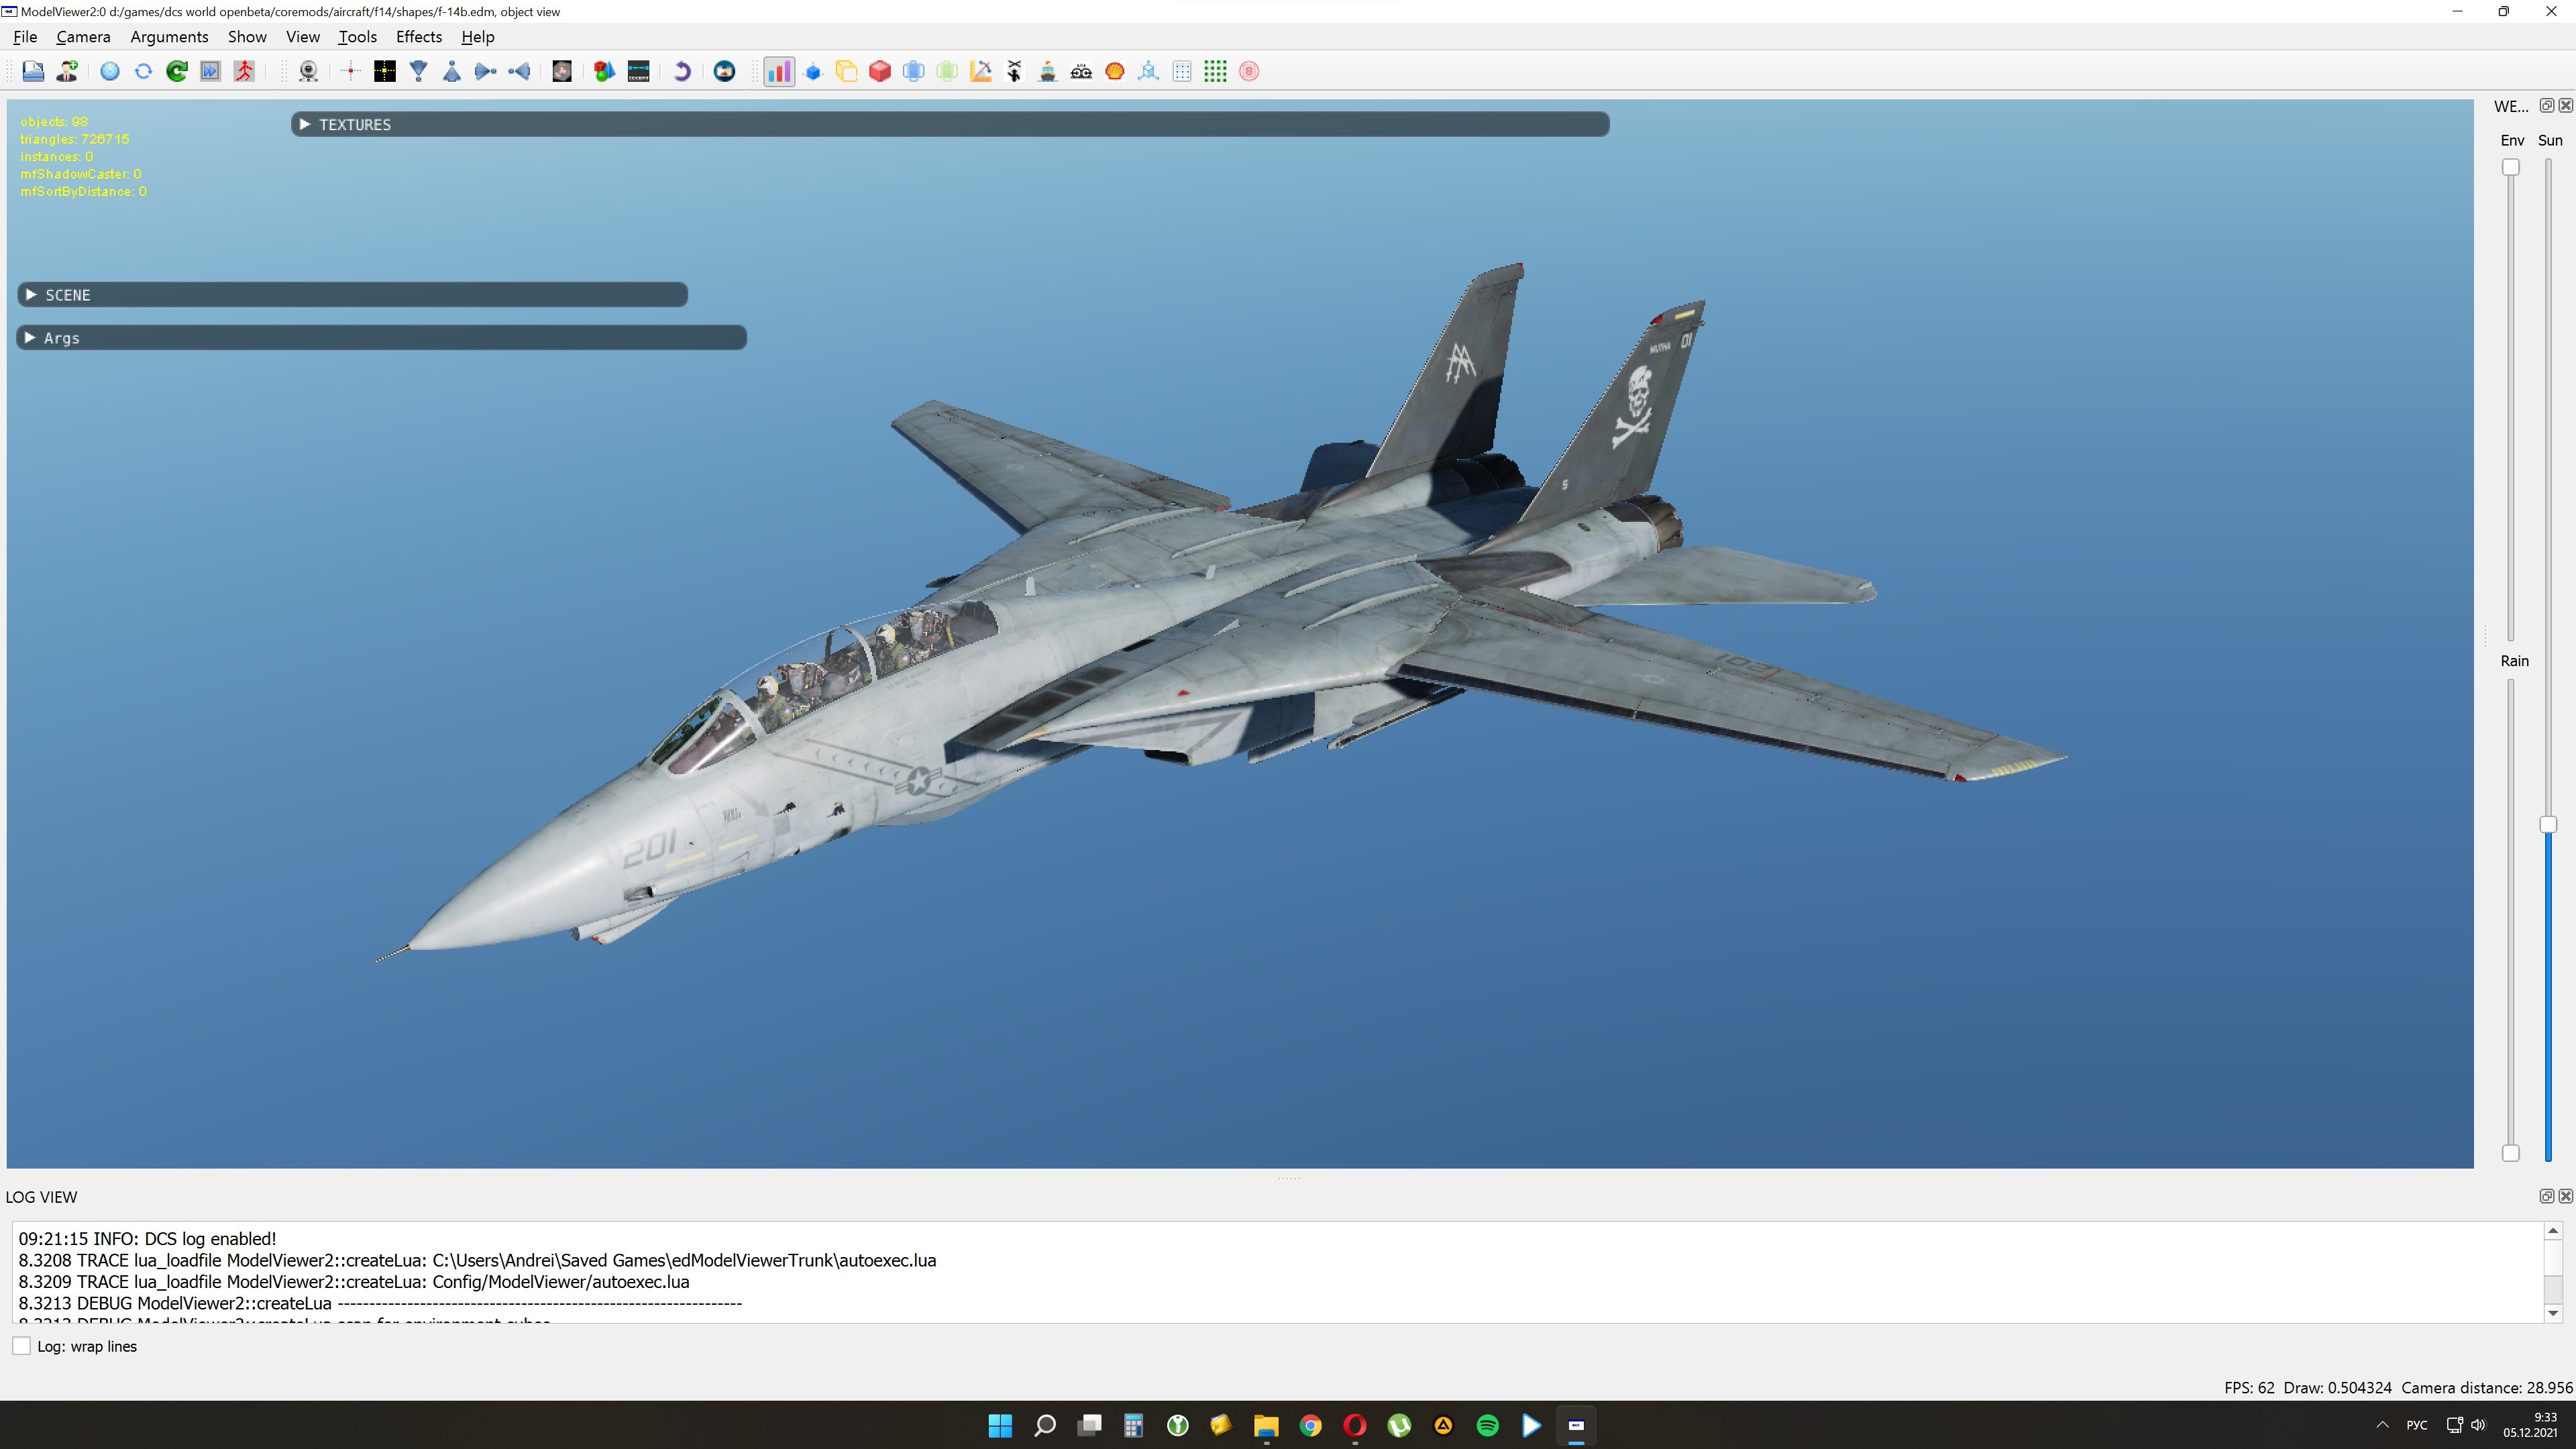Screen dimensions: 2576x1449
Task: Click the red circular target icon
Action: pyautogui.click(x=1249, y=71)
